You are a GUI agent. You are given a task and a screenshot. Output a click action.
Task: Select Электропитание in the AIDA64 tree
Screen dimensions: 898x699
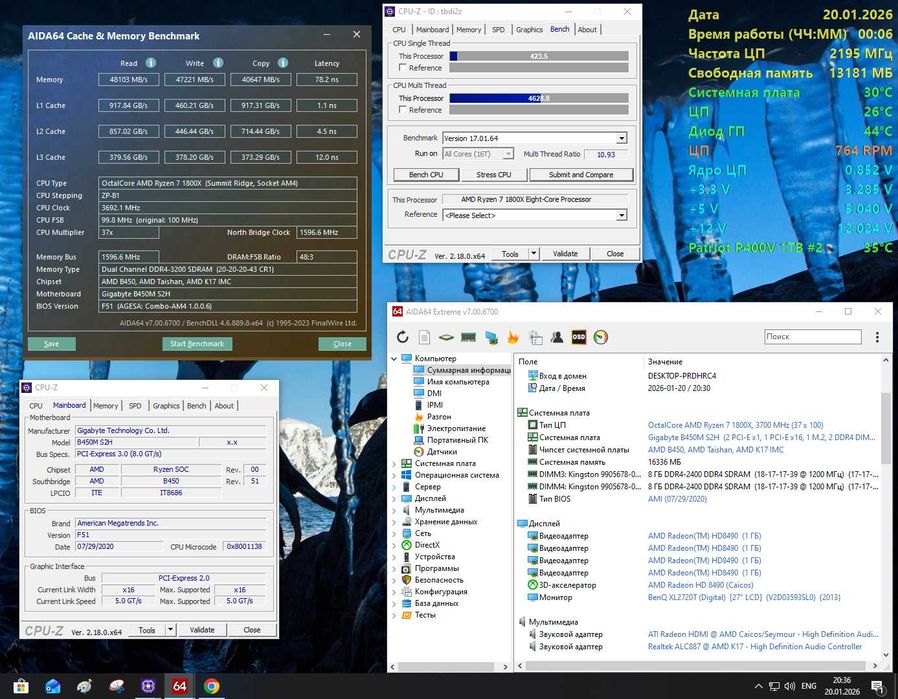click(456, 428)
